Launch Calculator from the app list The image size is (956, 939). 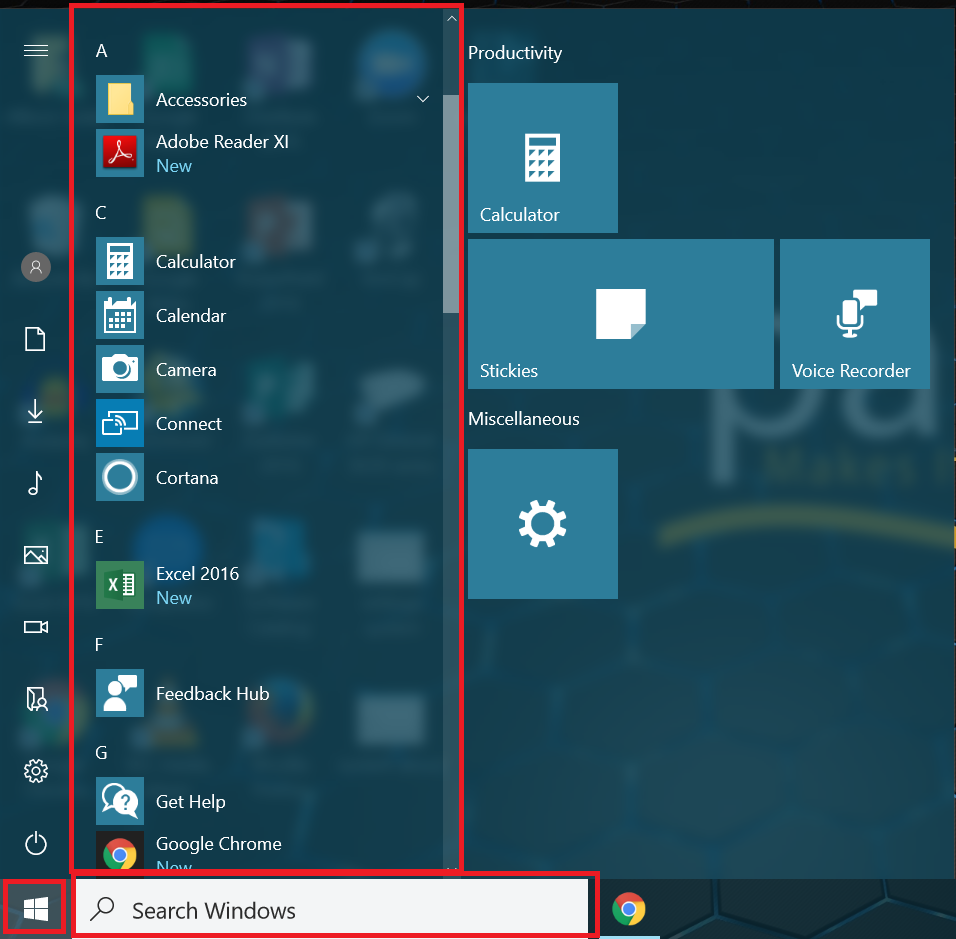(x=262, y=261)
